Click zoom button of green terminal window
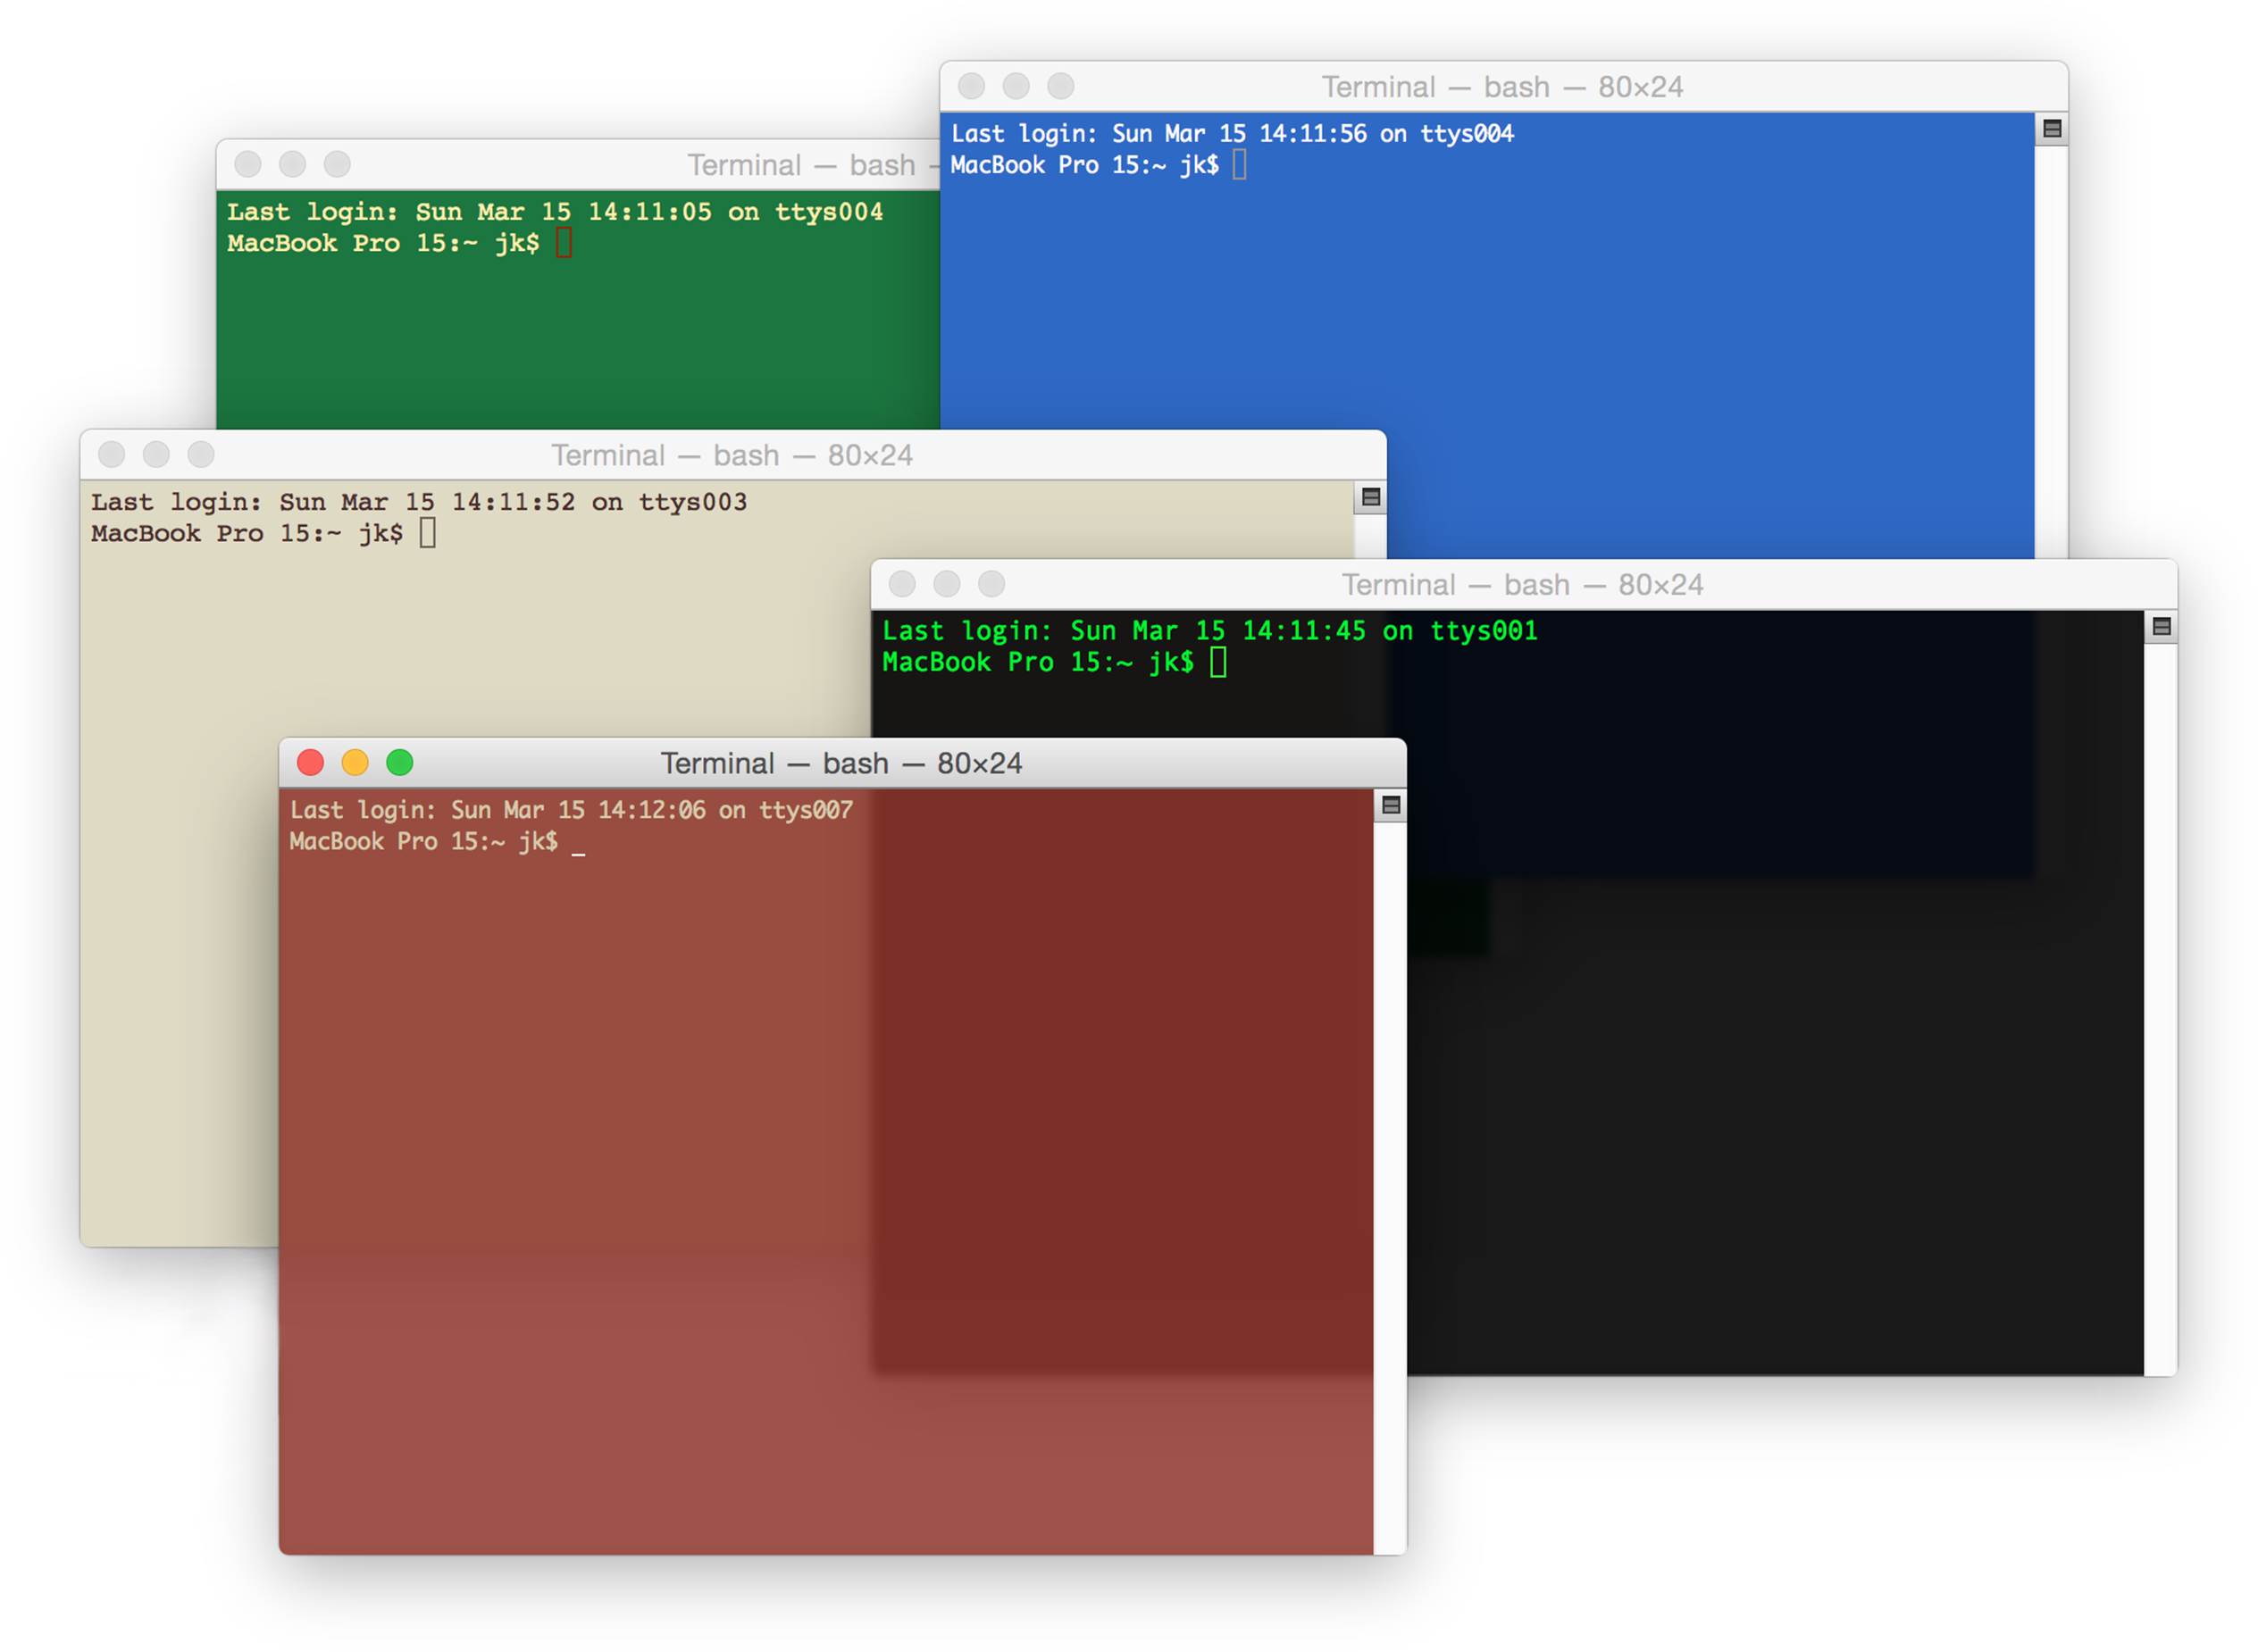Screen dimensions: 2258x1652 [x=337, y=164]
